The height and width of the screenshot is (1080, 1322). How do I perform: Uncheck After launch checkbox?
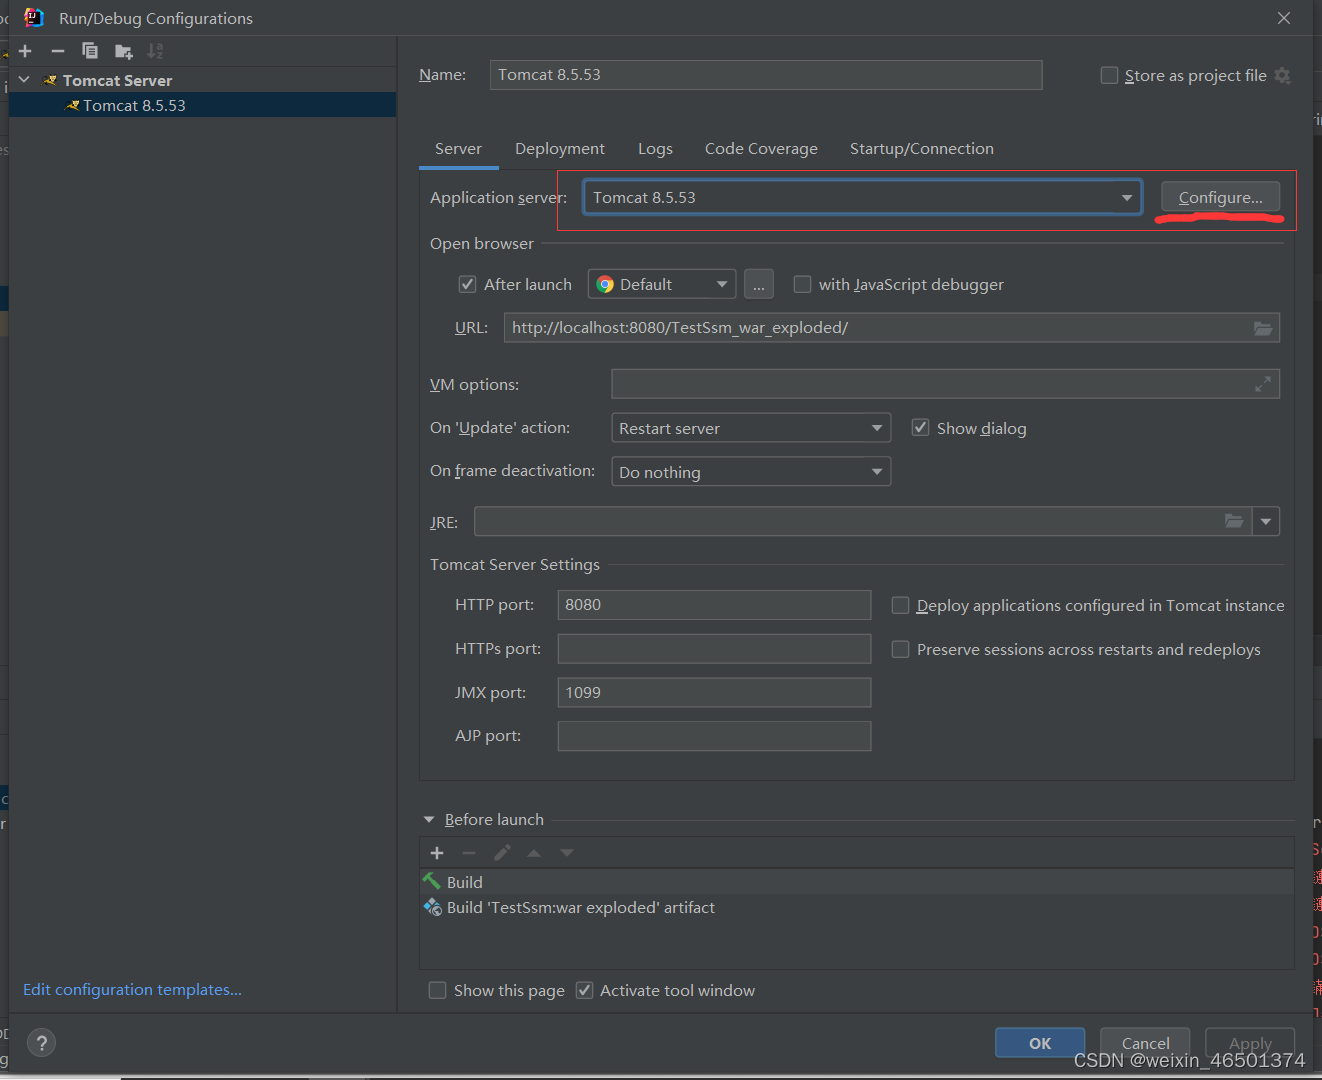pyautogui.click(x=467, y=285)
